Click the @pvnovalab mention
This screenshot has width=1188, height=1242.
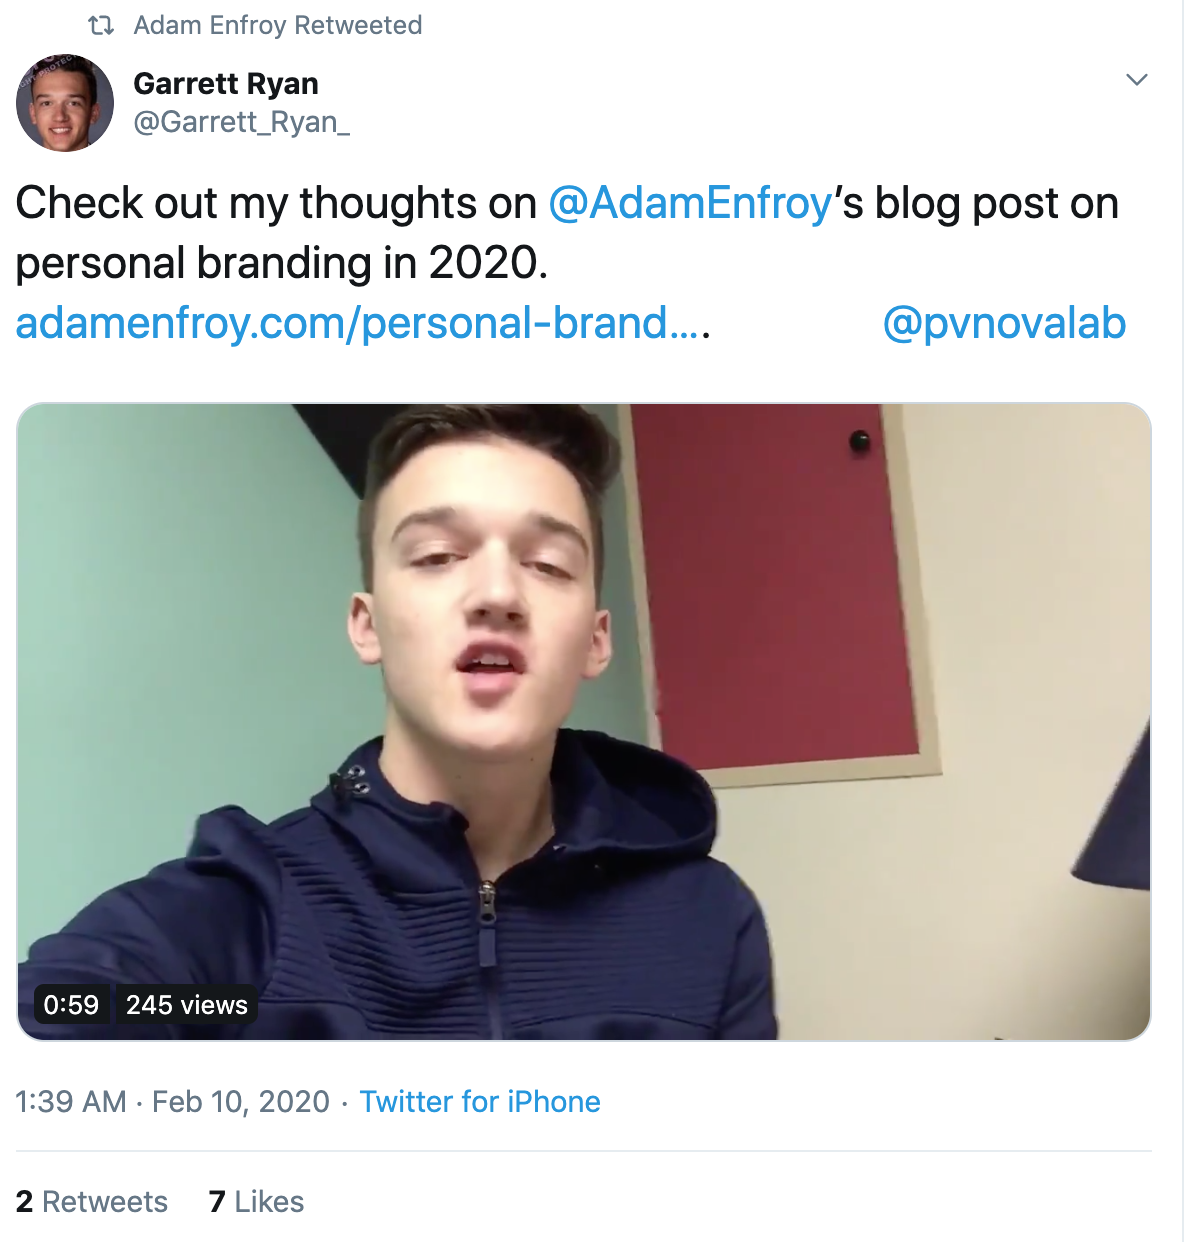tap(1004, 323)
